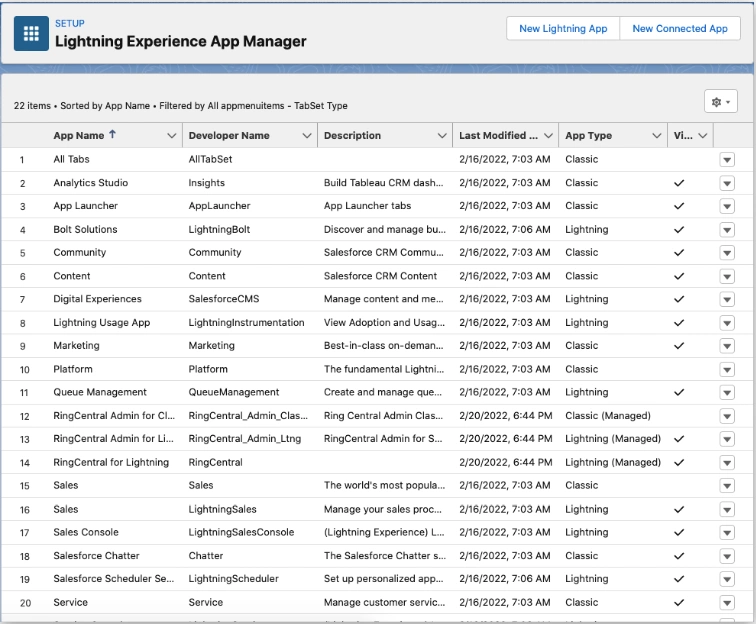
Task: Click the visible checkmark for Bolt Solutions
Action: coord(679,230)
